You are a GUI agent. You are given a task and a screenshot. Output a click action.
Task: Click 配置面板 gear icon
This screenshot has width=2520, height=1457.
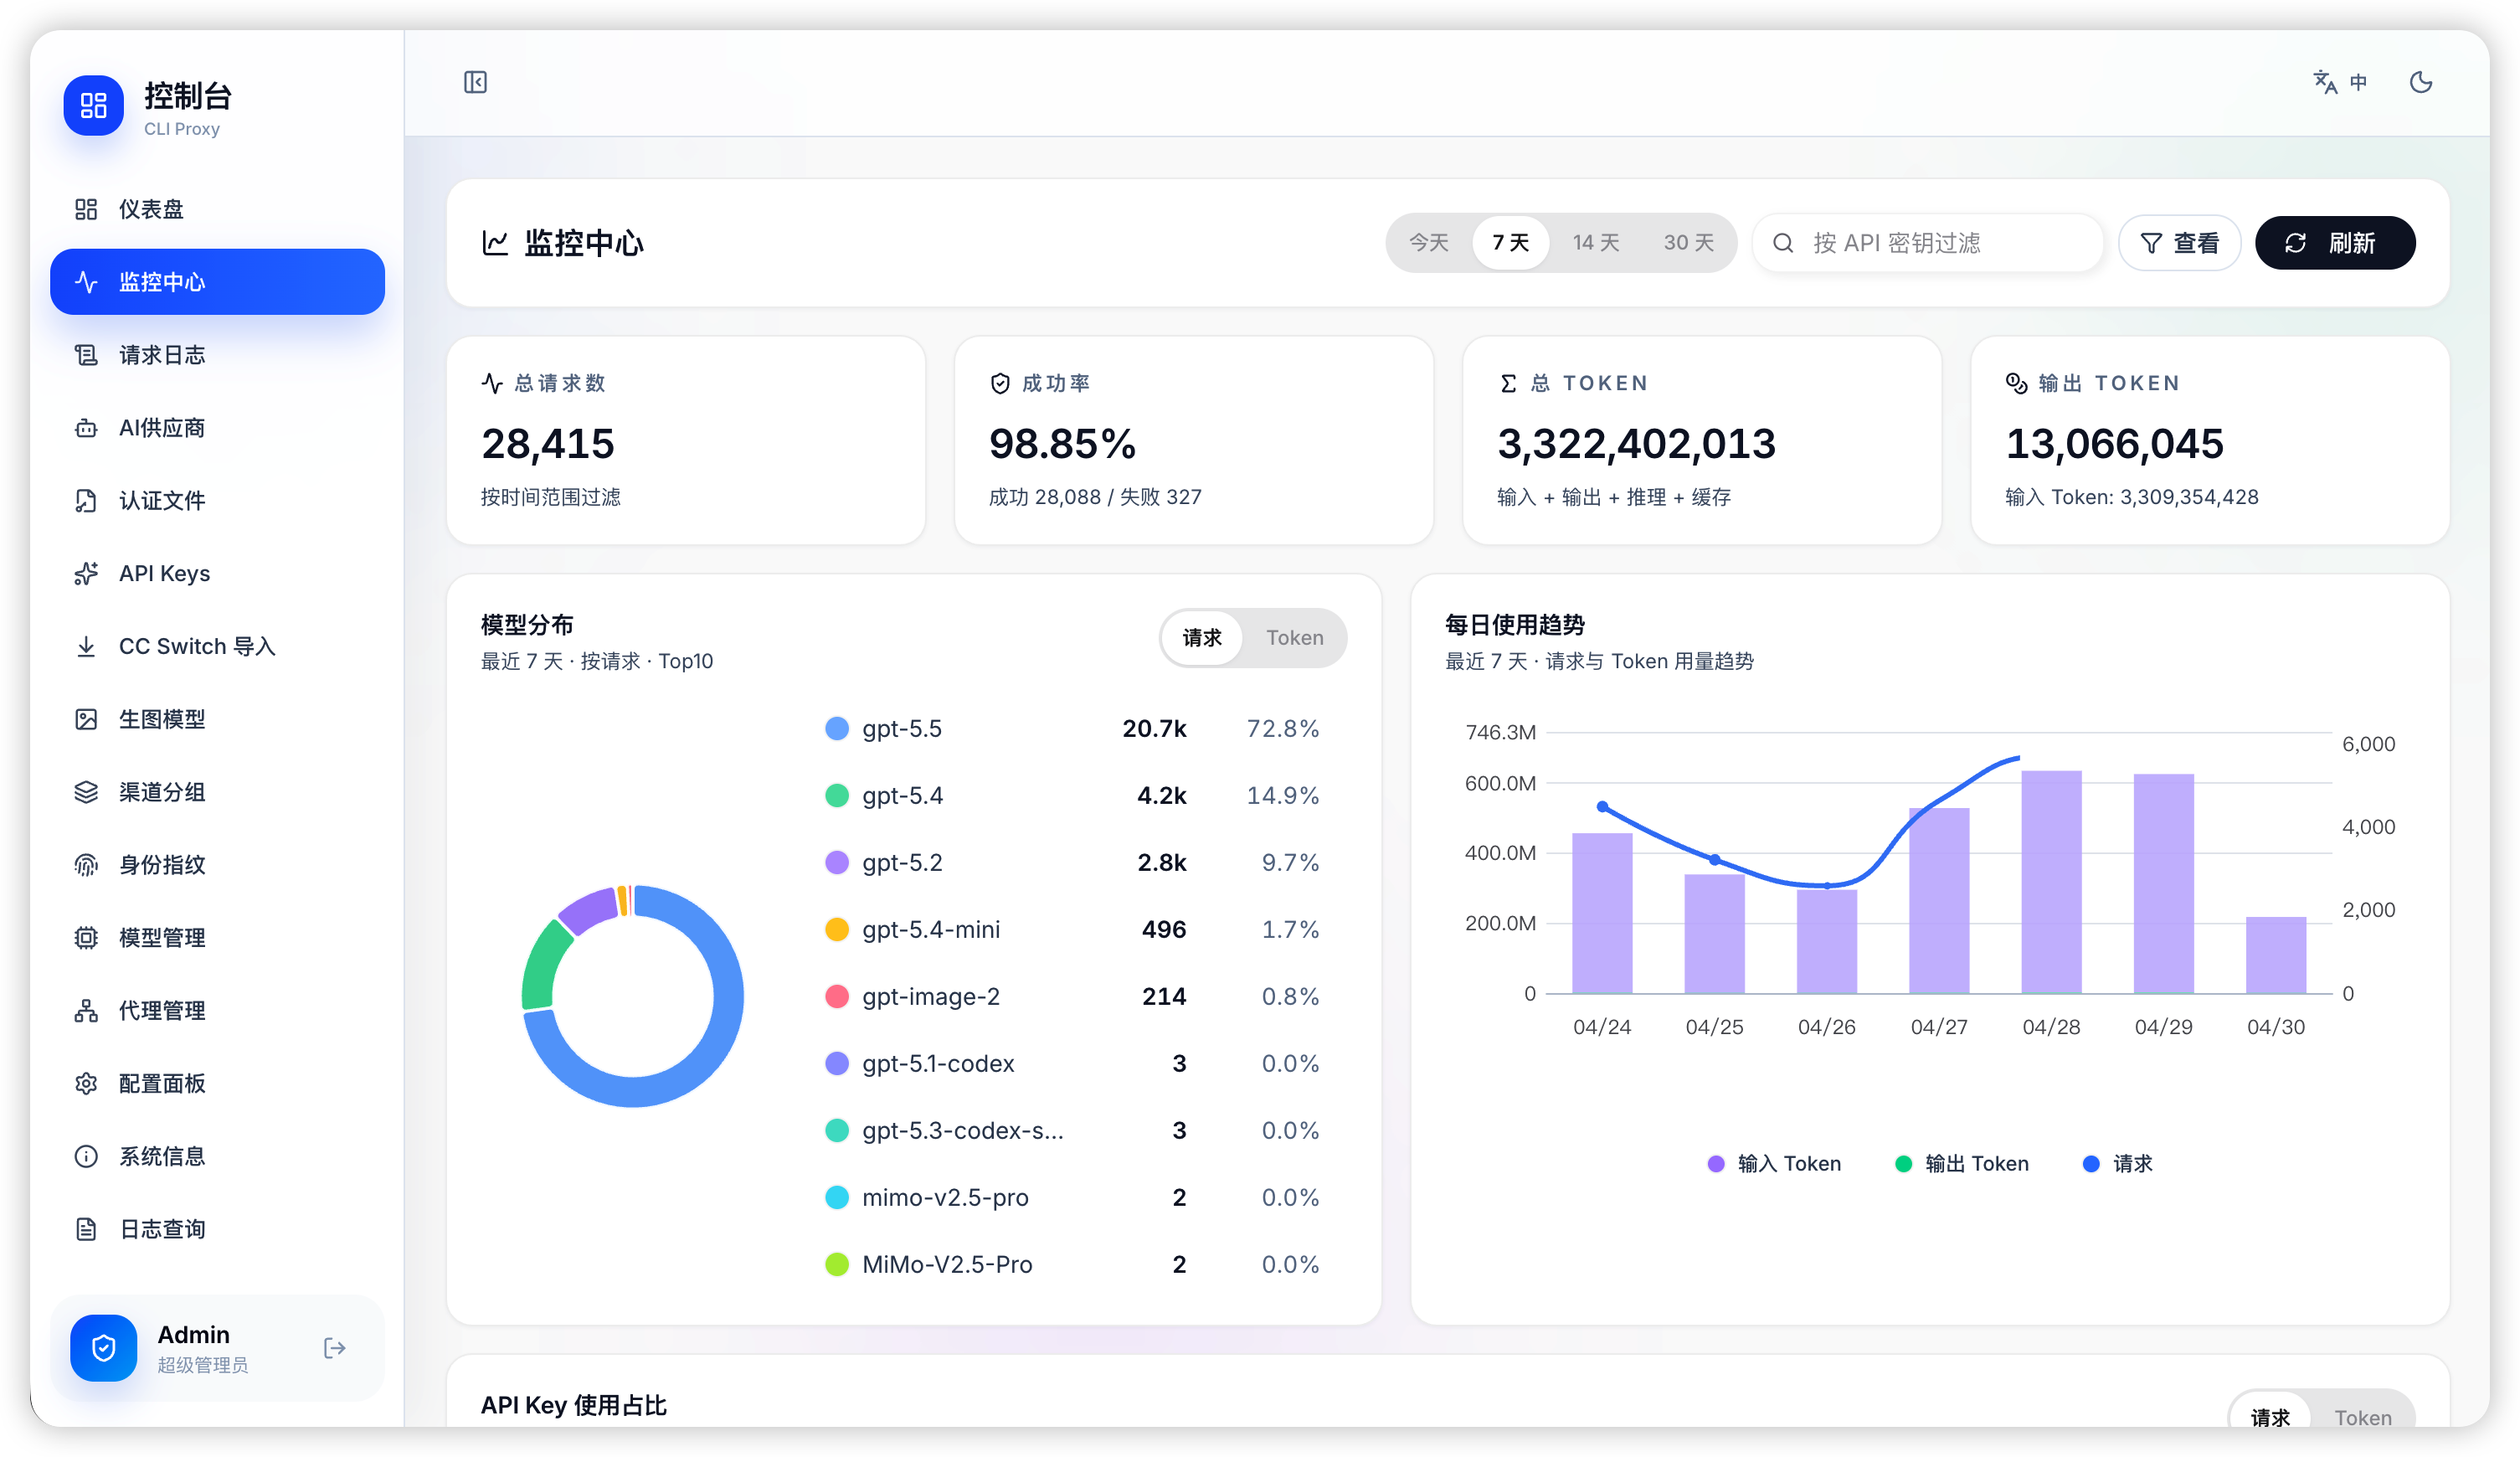click(86, 1083)
